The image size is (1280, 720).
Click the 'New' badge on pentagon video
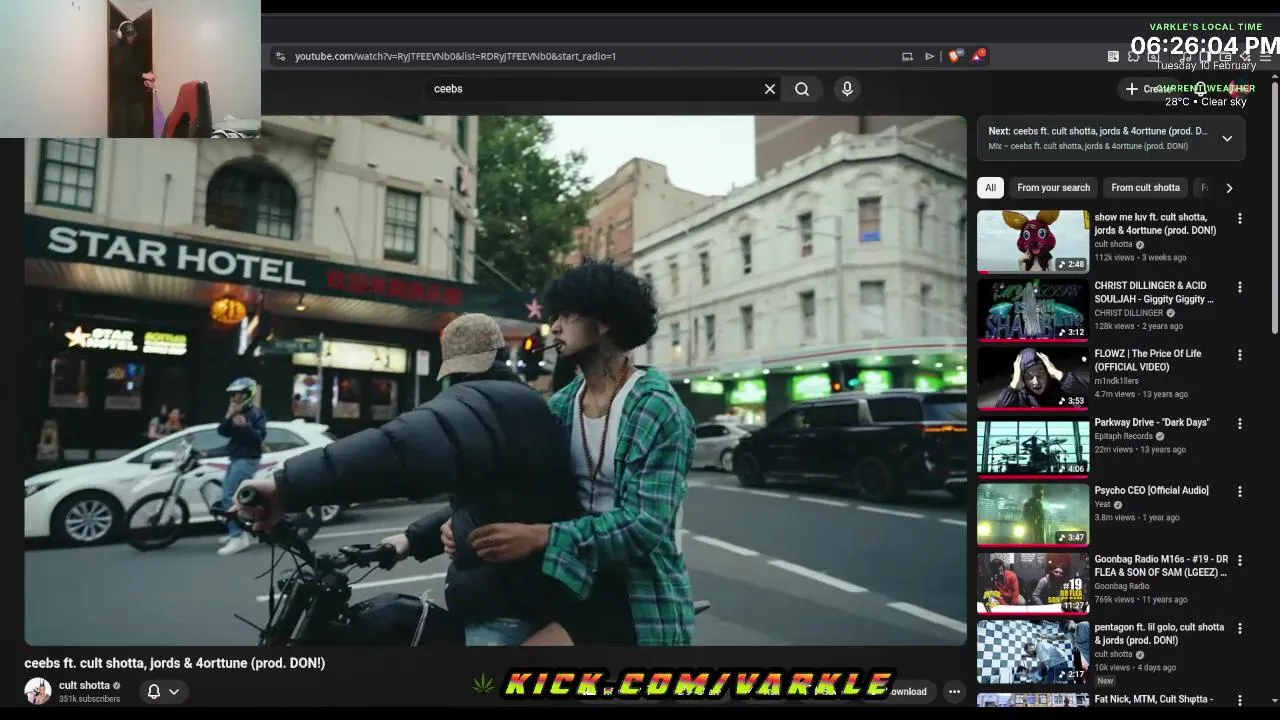tap(1105, 681)
